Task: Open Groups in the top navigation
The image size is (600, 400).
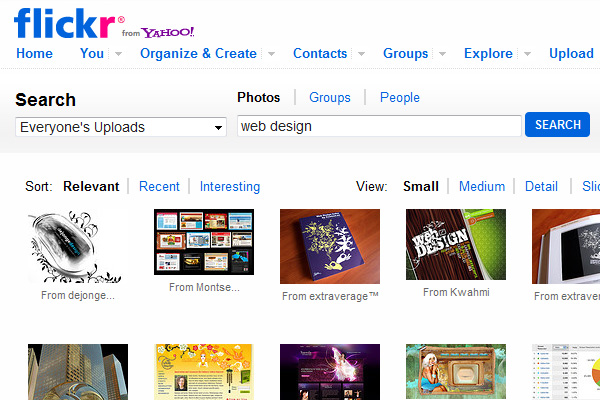Action: pyautogui.click(x=406, y=54)
